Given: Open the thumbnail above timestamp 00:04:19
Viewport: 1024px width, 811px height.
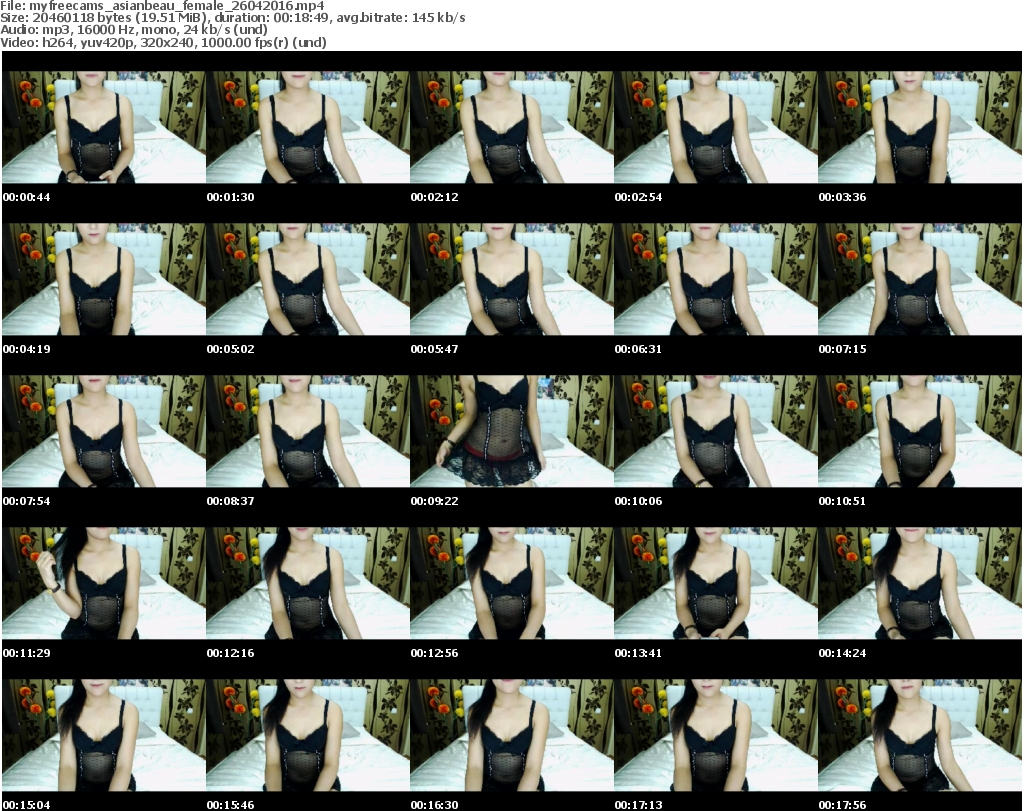Looking at the screenshot, I should (104, 279).
